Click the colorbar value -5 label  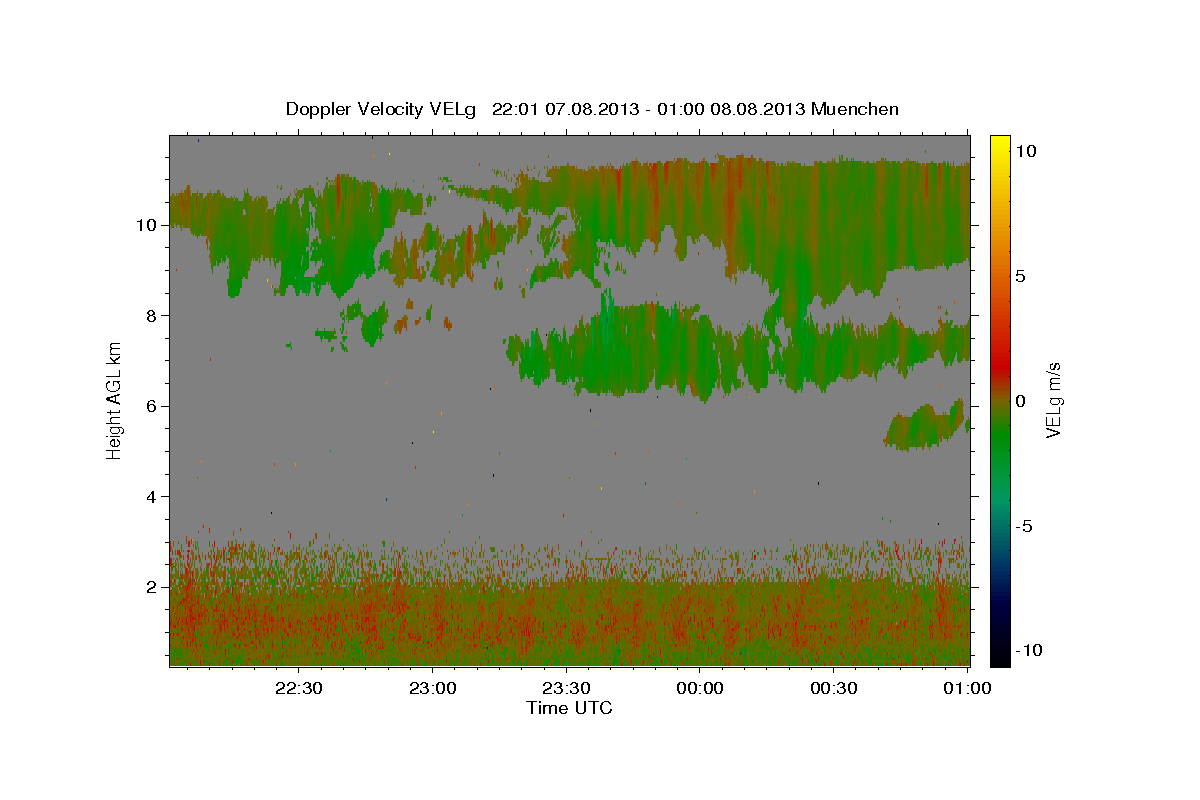click(x=1024, y=527)
